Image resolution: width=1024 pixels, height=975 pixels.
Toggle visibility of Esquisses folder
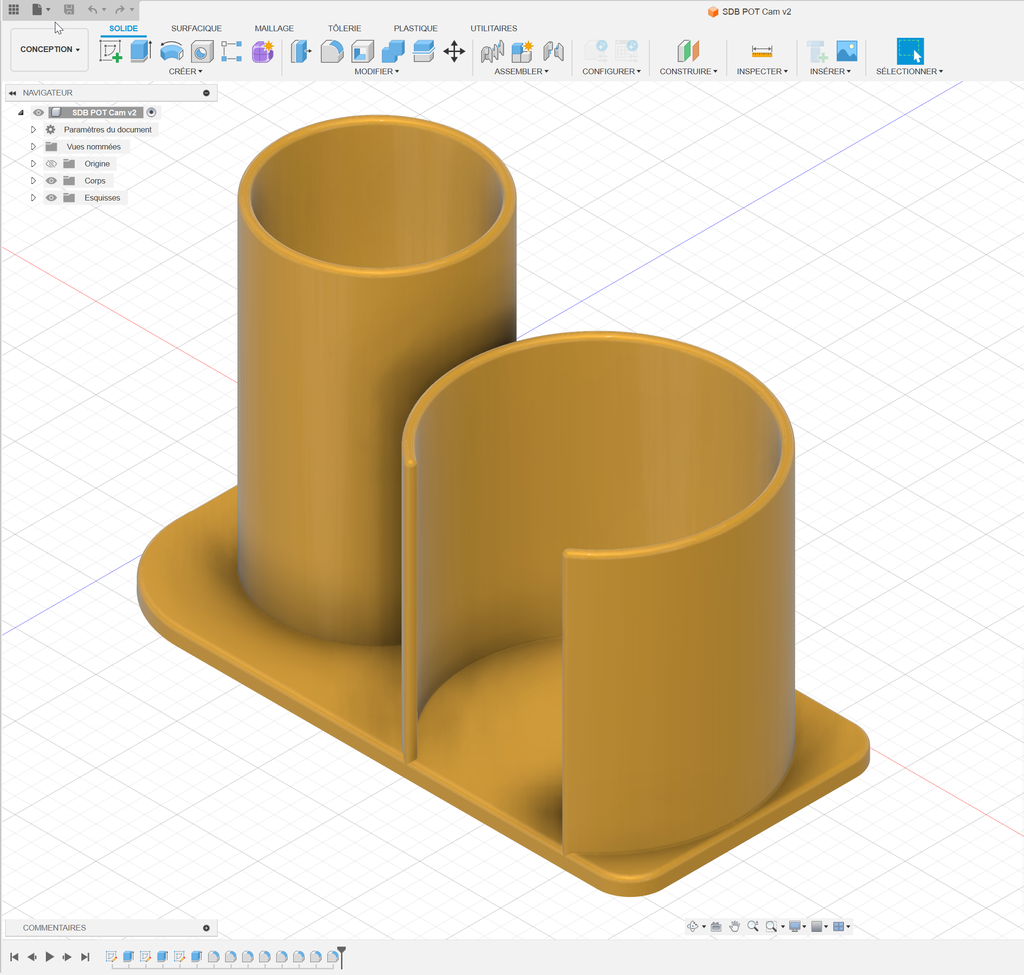(51, 198)
